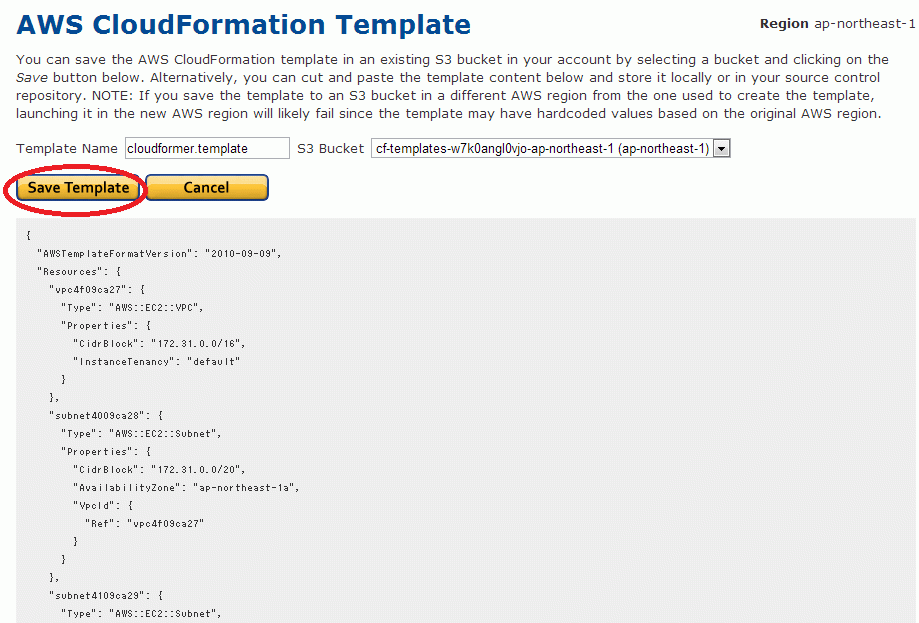
Task: Click the AWS CloudFormation Template heading
Action: [243, 25]
